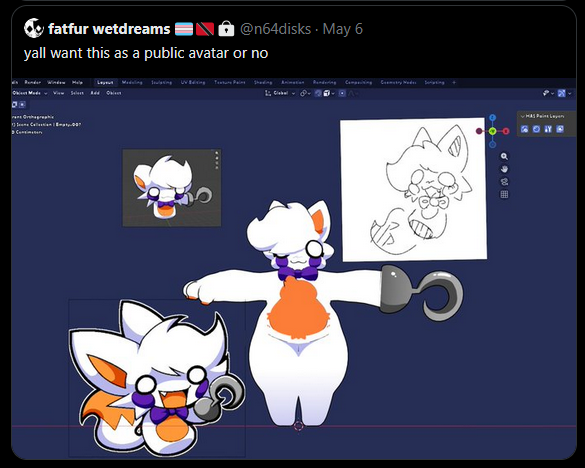Select the gray hook hand on the model
The height and width of the screenshot is (468, 585).
[422, 294]
